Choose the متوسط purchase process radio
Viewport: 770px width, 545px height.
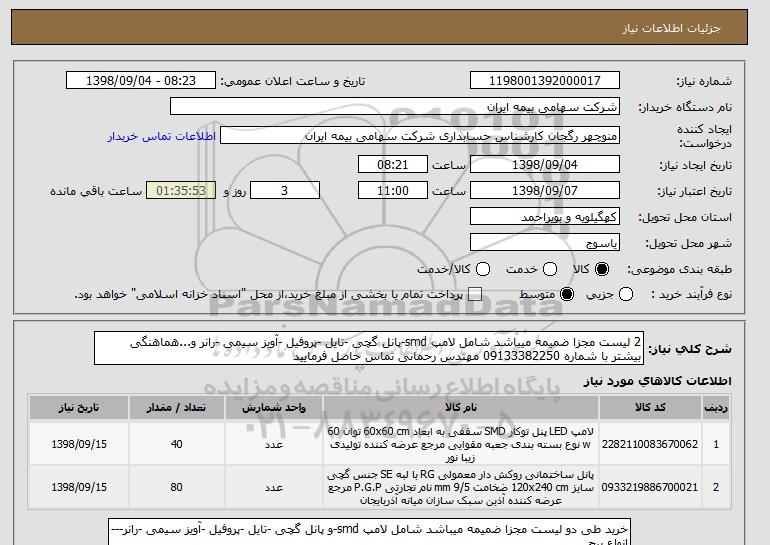(x=567, y=294)
